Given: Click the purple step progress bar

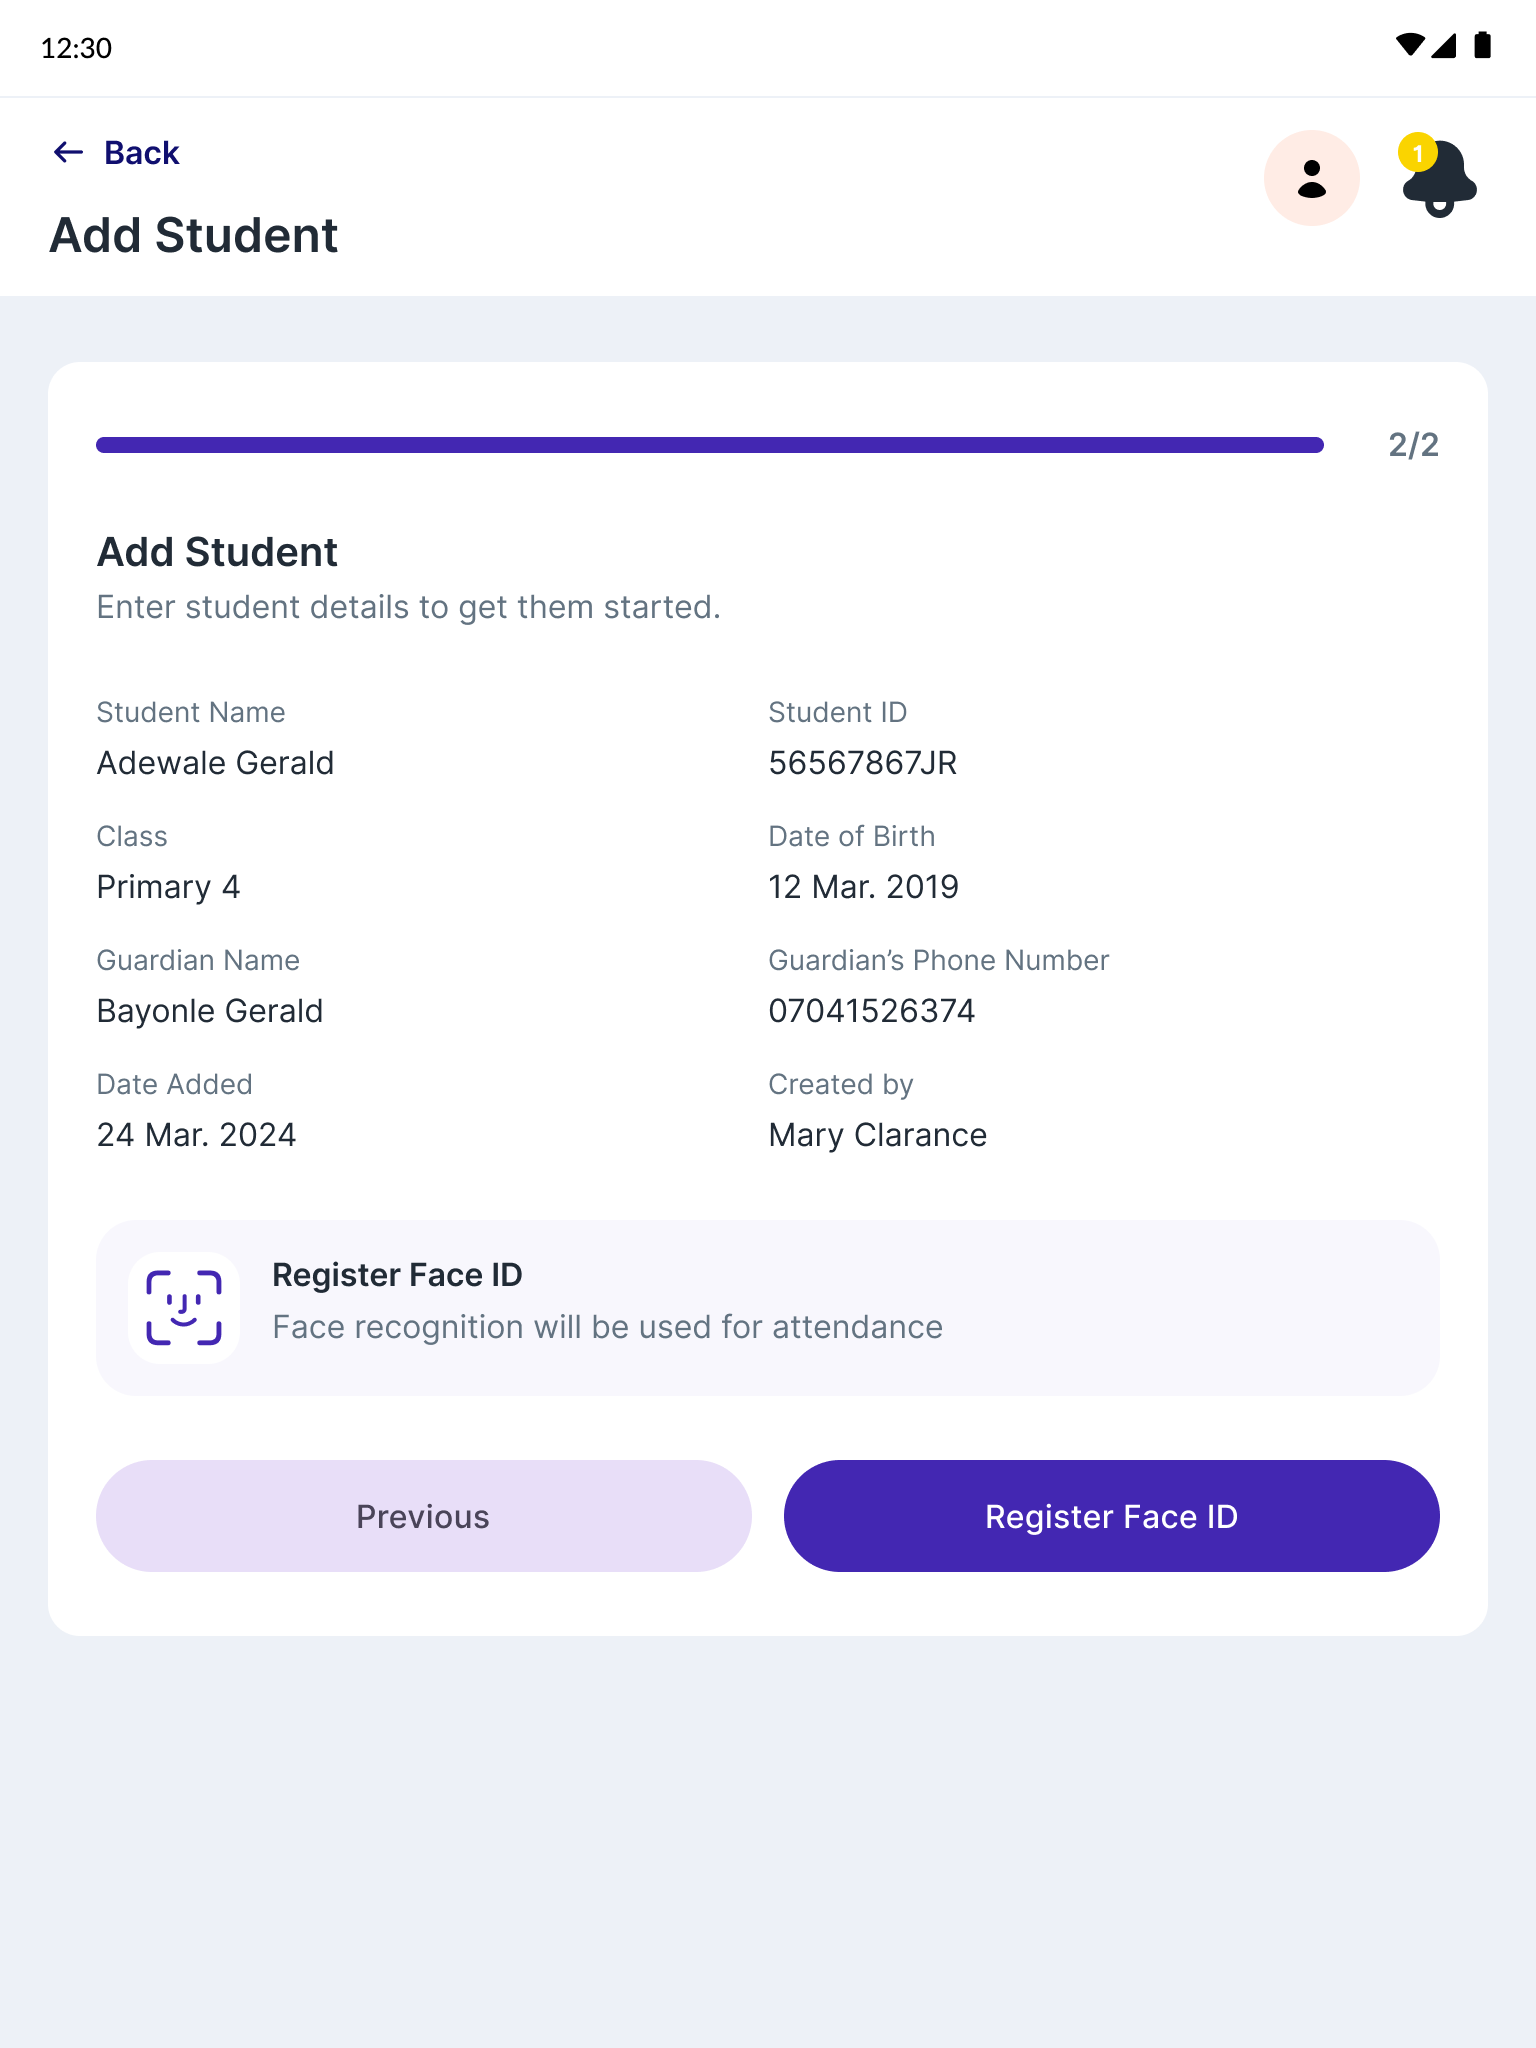Looking at the screenshot, I should (710, 445).
